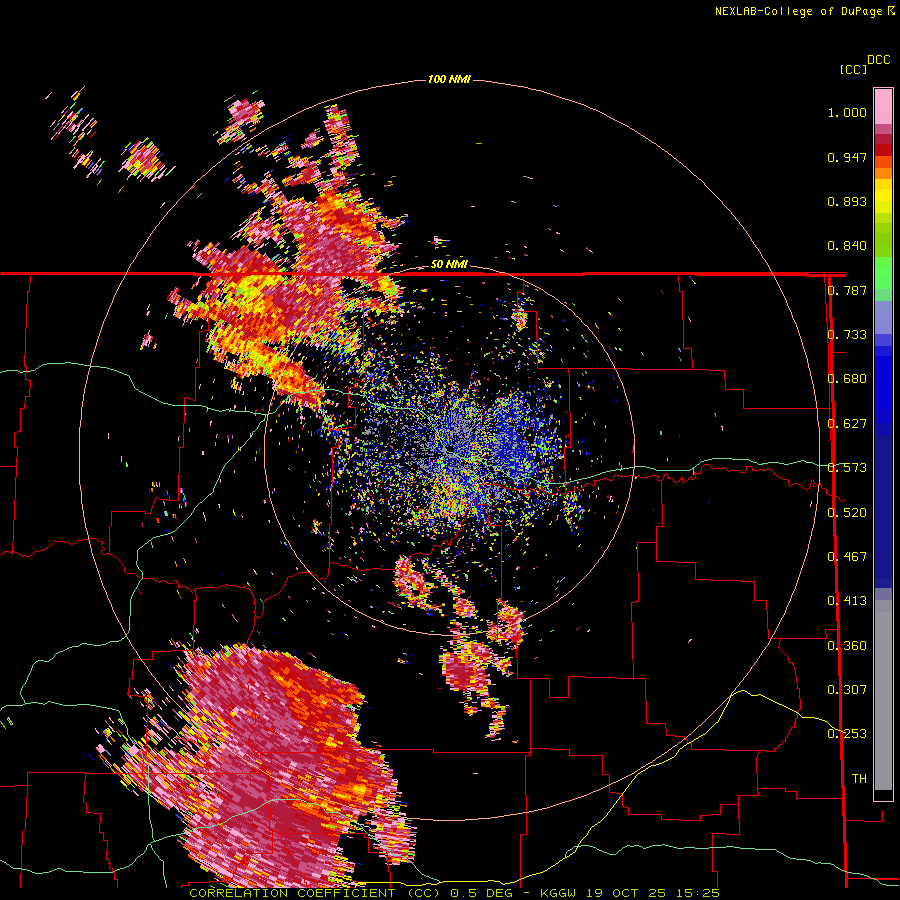Click the 100 NMI range ring label
900x900 pixels.
click(x=449, y=79)
